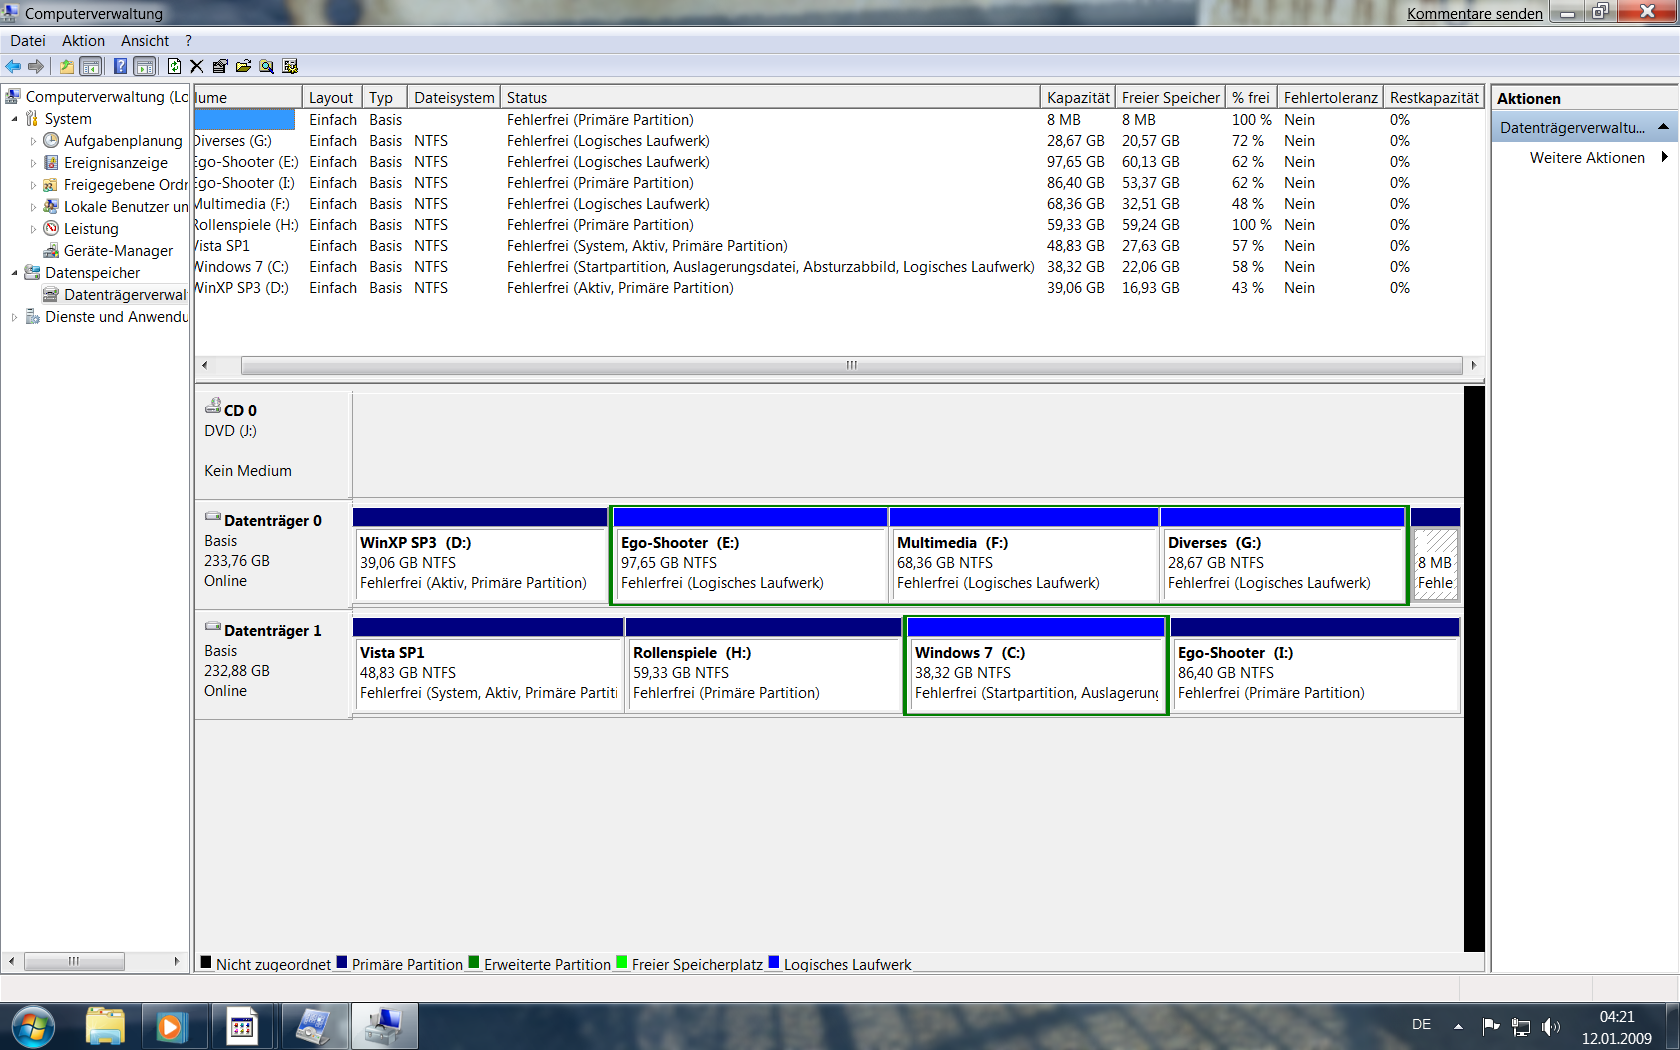This screenshot has width=1680, height=1050.
Task: Expand the Leistung node
Action: (33, 229)
